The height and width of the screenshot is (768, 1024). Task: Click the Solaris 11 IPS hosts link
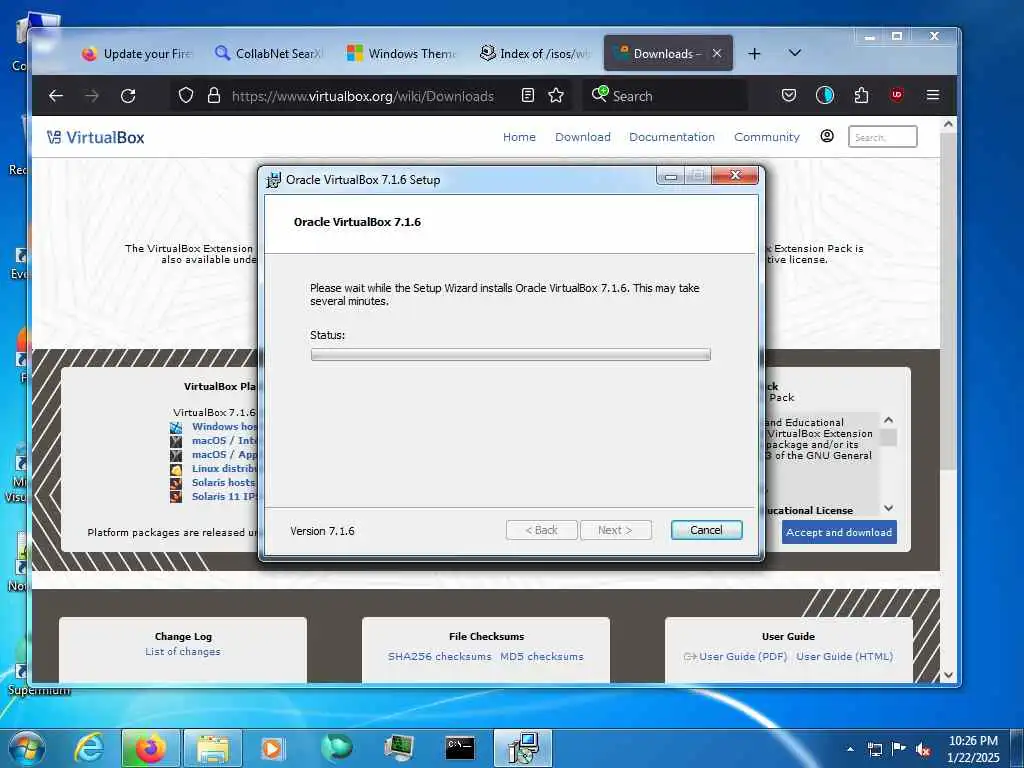click(x=224, y=496)
